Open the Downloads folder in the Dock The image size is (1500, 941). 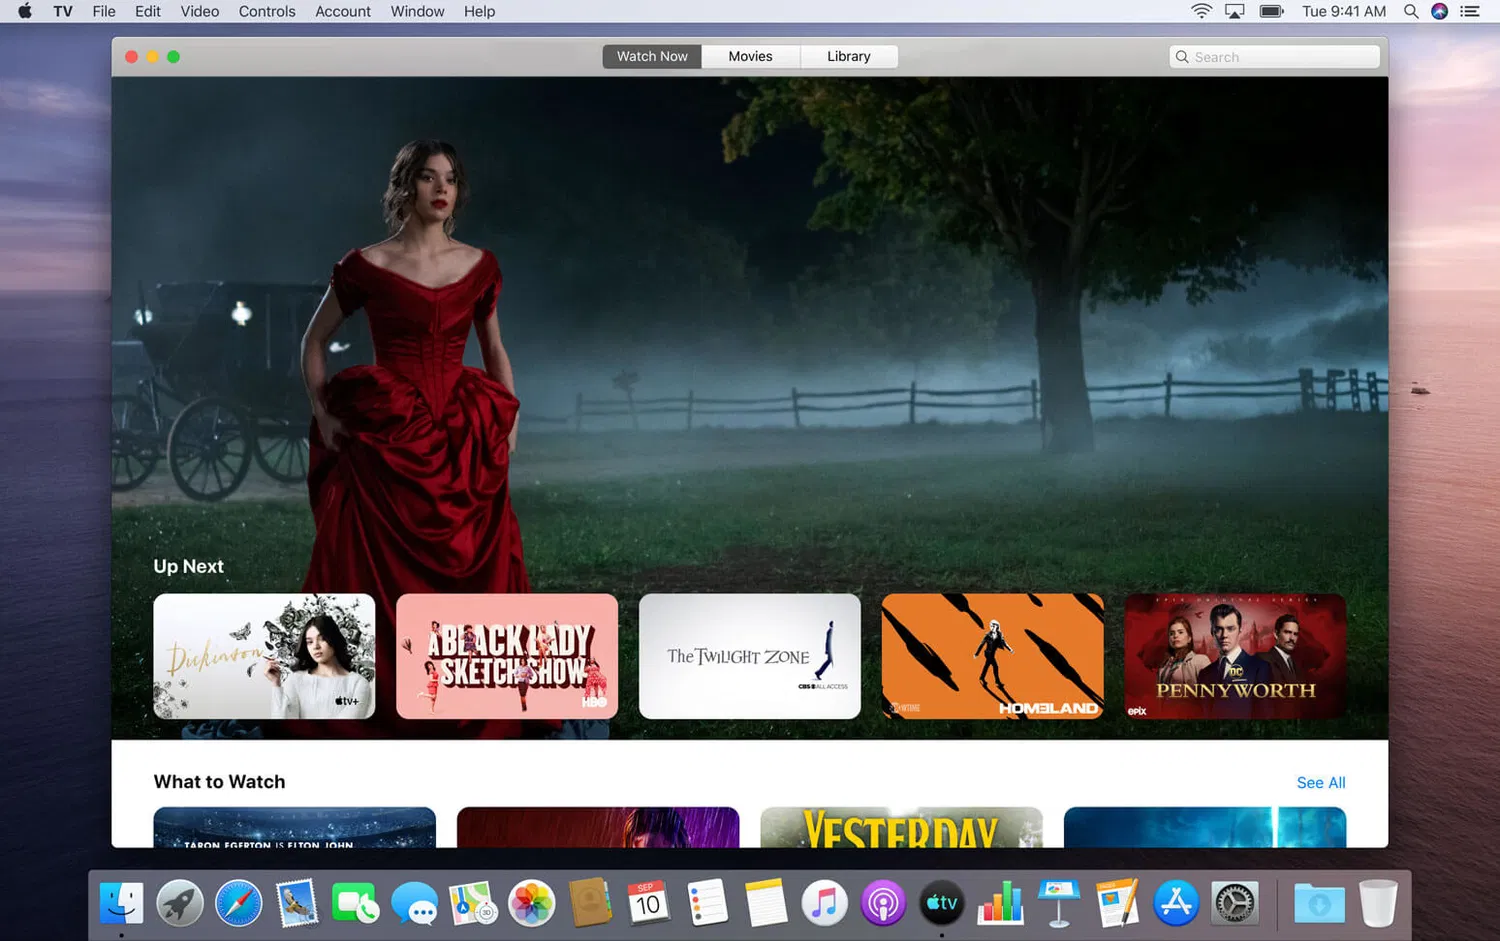1319,904
